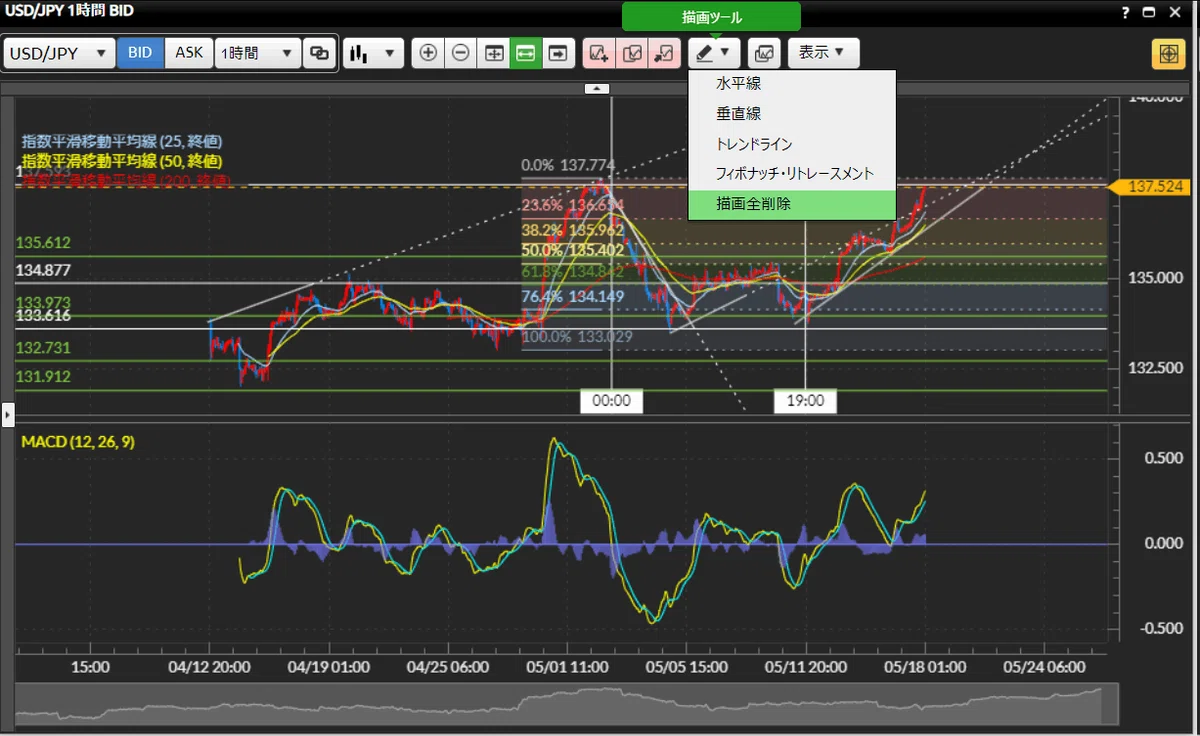This screenshot has width=1200, height=736.
Task: Open the chart type candlestick dropdown
Action: 373,53
